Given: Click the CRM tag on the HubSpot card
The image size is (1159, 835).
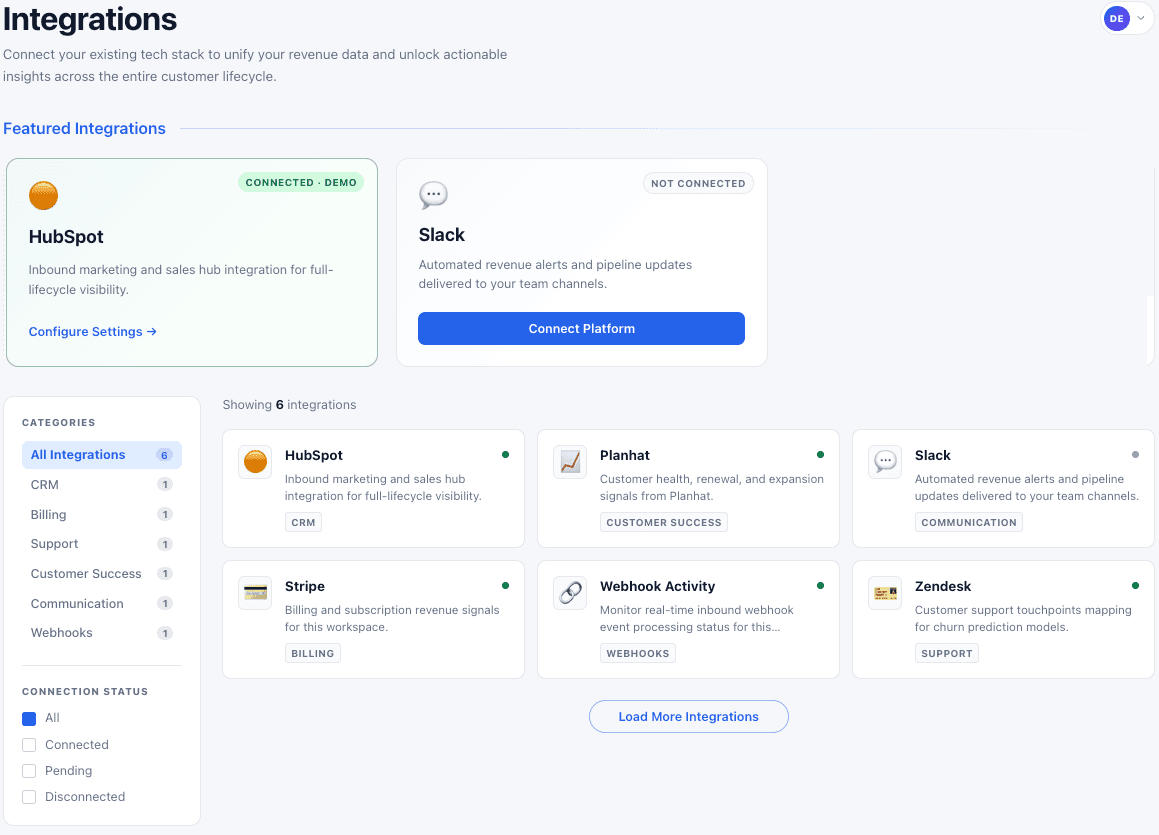Looking at the screenshot, I should pyautogui.click(x=303, y=522).
